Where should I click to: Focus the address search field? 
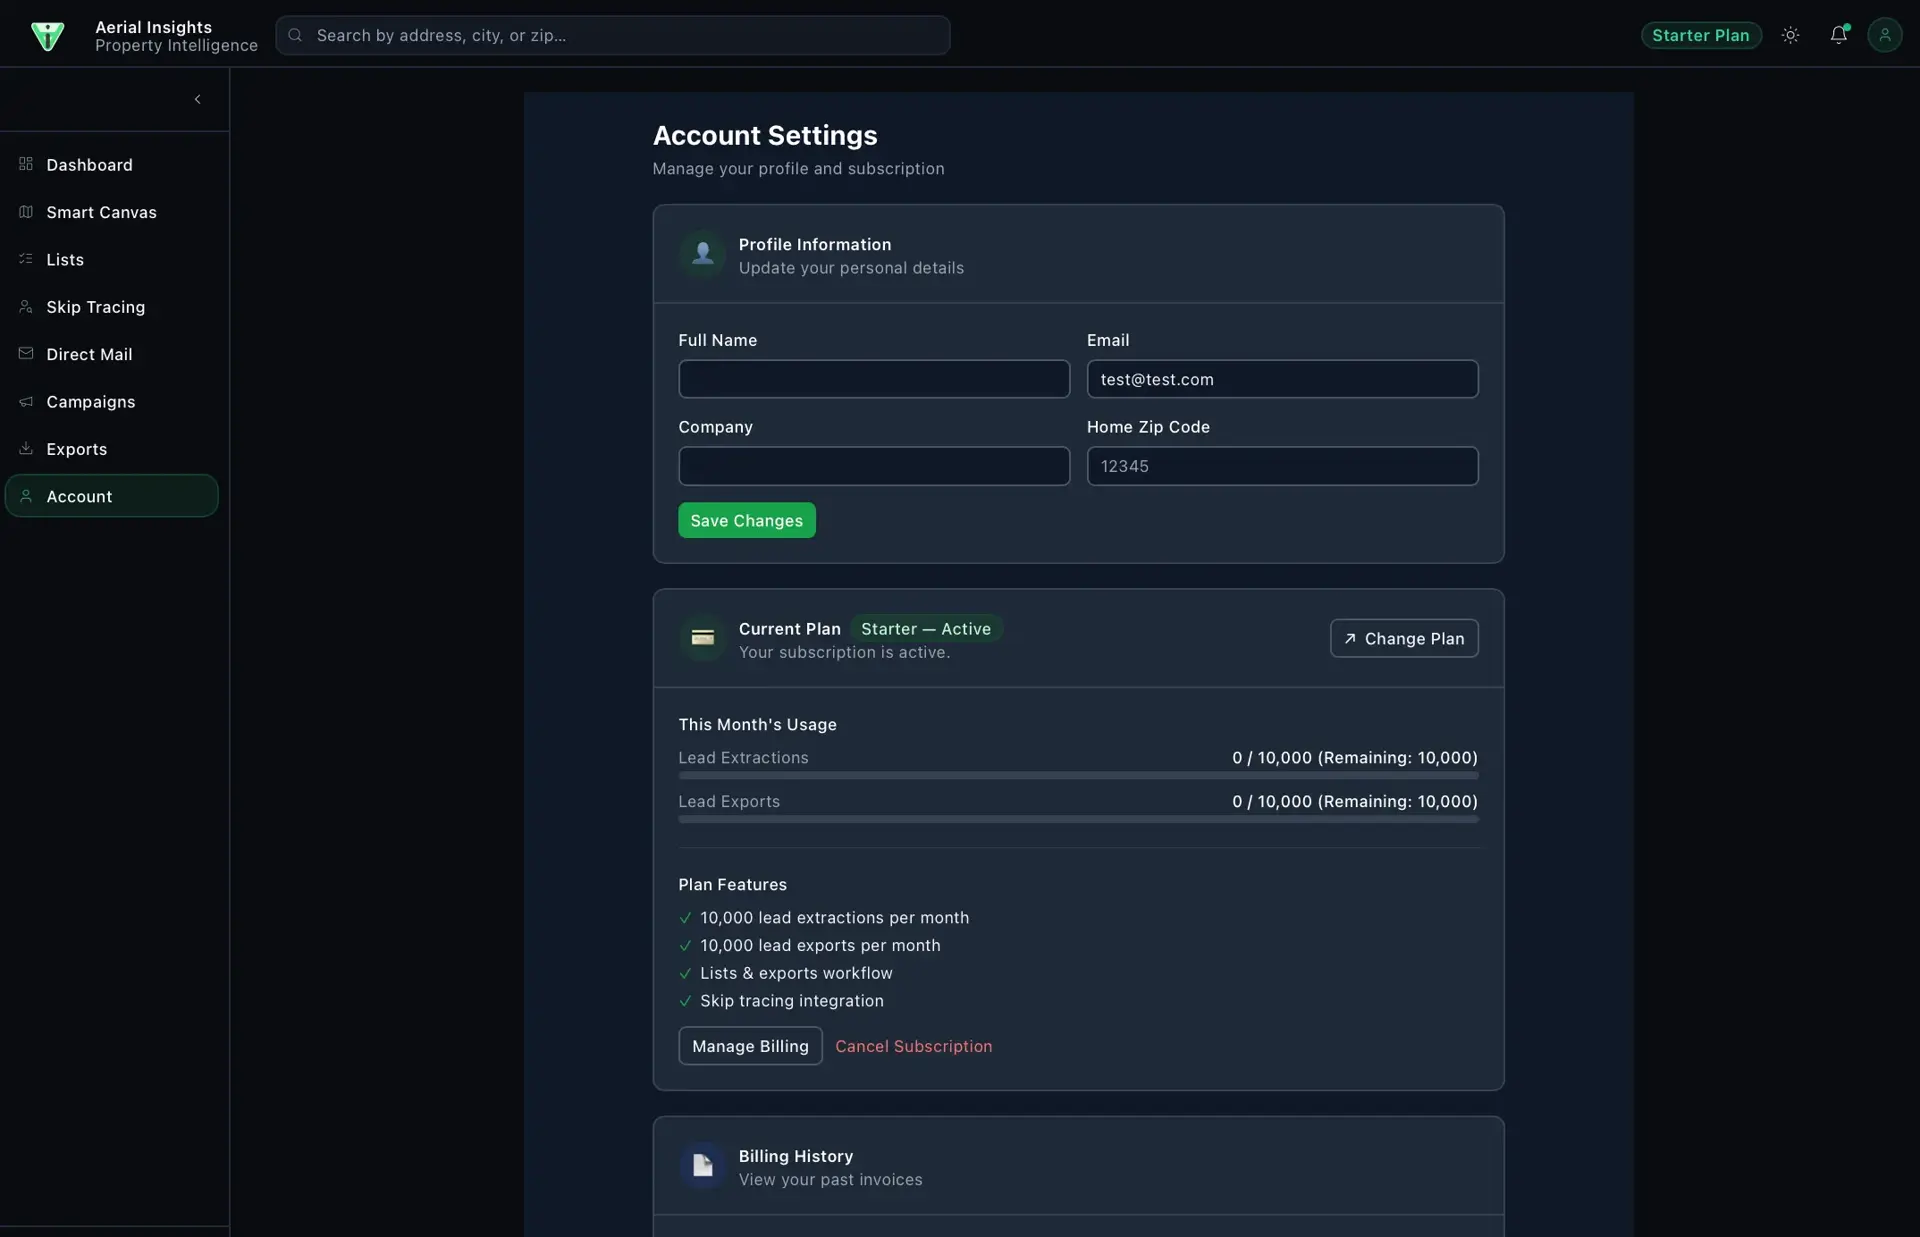(x=612, y=35)
